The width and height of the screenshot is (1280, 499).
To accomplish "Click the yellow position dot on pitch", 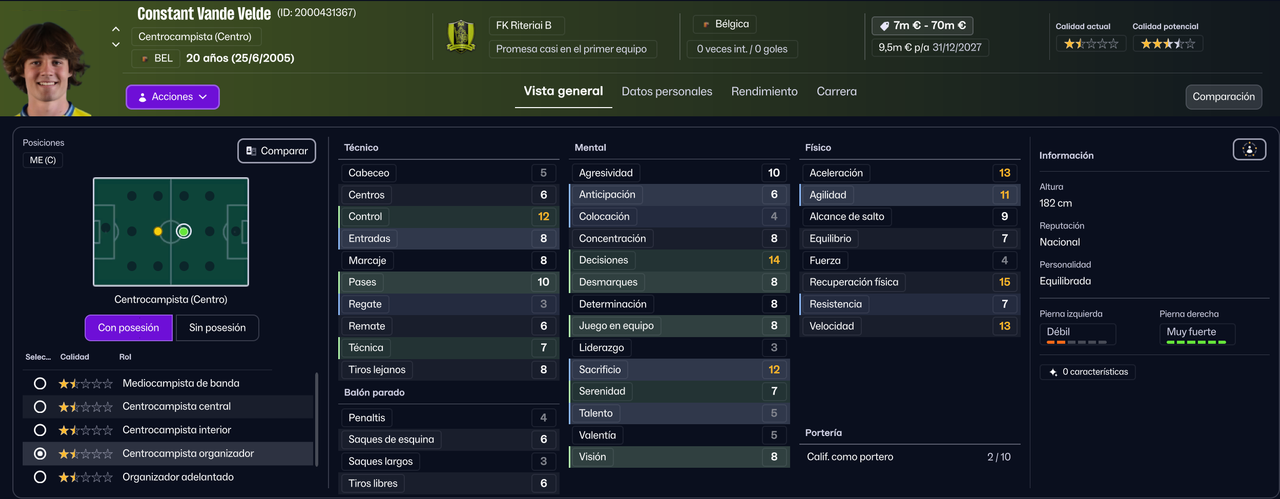I will pyautogui.click(x=157, y=231).
